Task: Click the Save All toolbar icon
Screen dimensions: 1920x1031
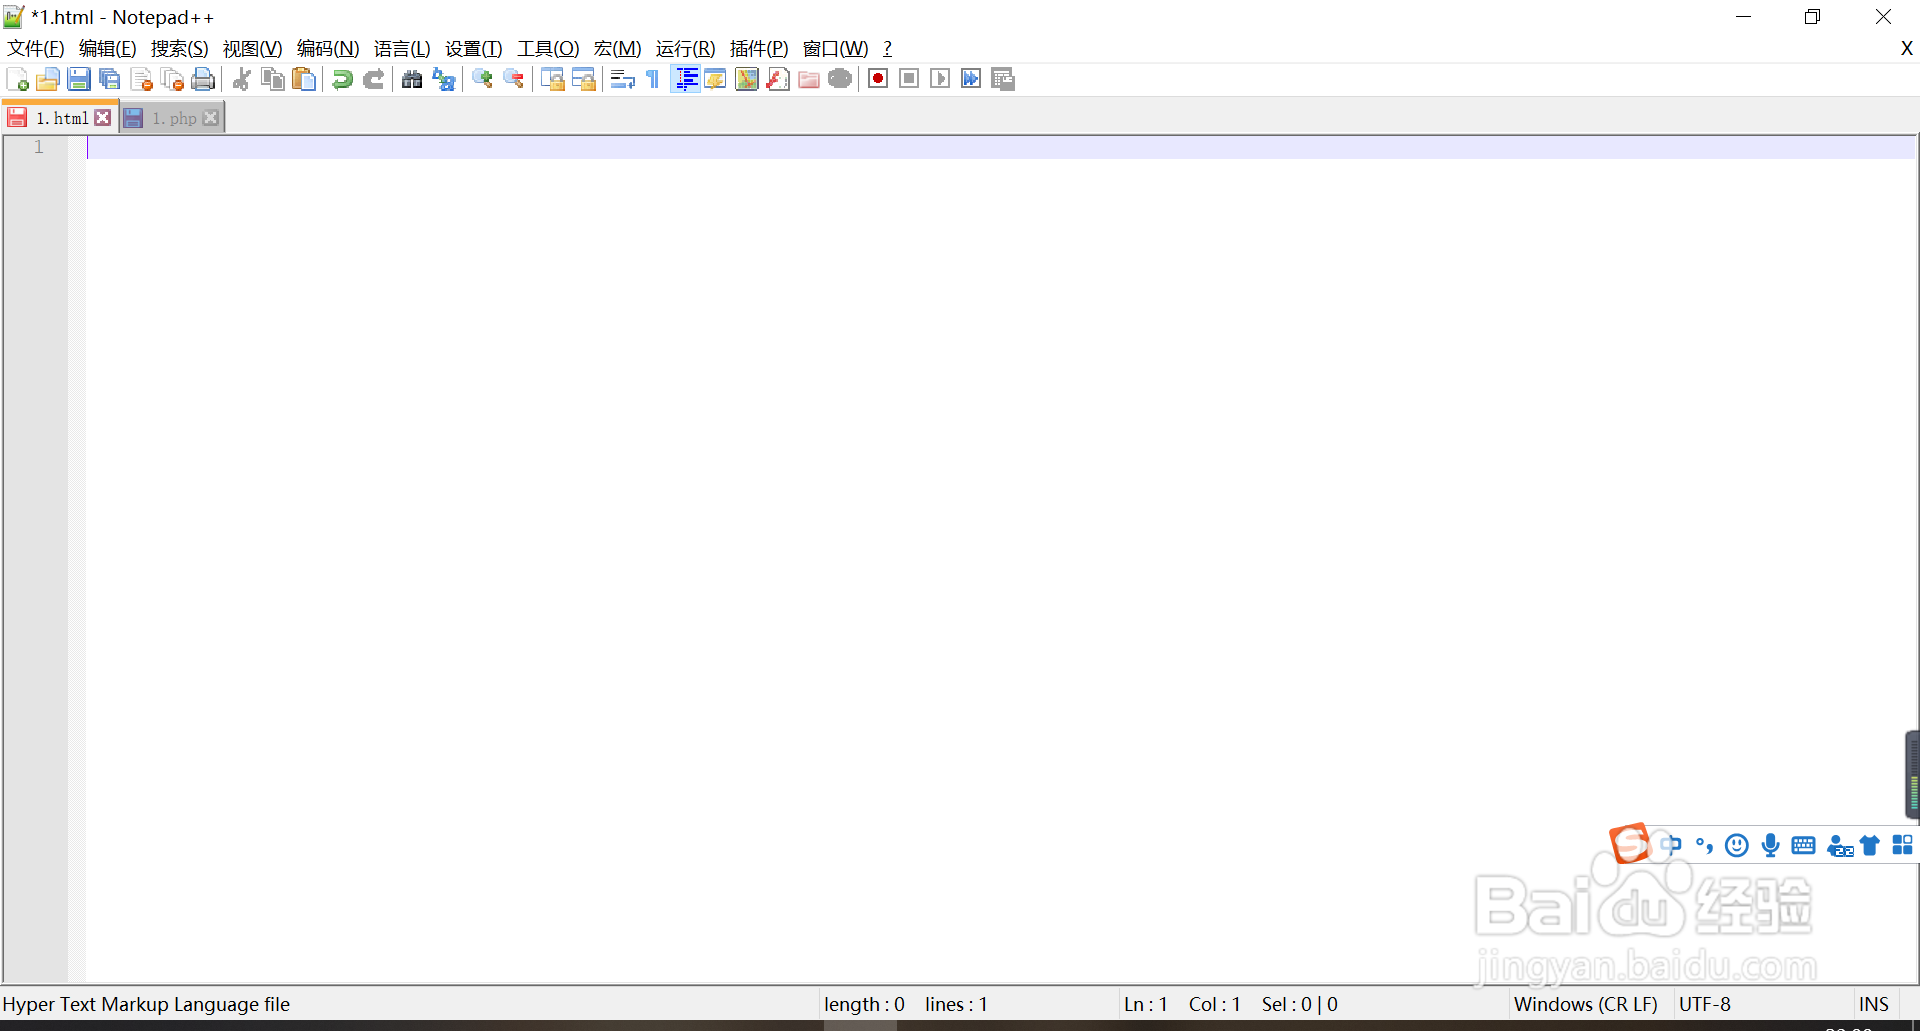Action: click(x=110, y=79)
